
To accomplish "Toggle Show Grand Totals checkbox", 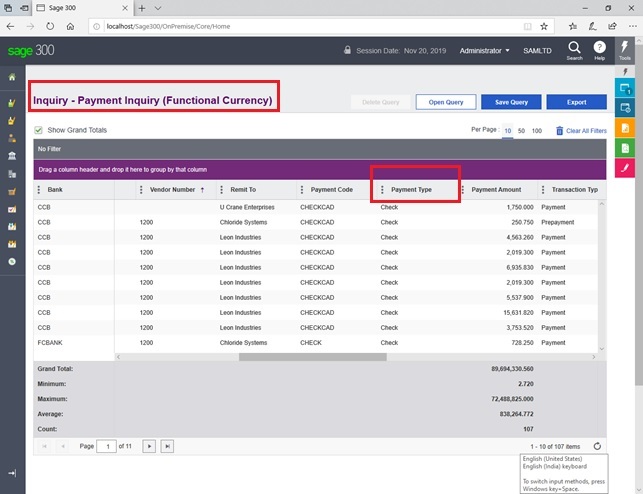I will tap(39, 130).
